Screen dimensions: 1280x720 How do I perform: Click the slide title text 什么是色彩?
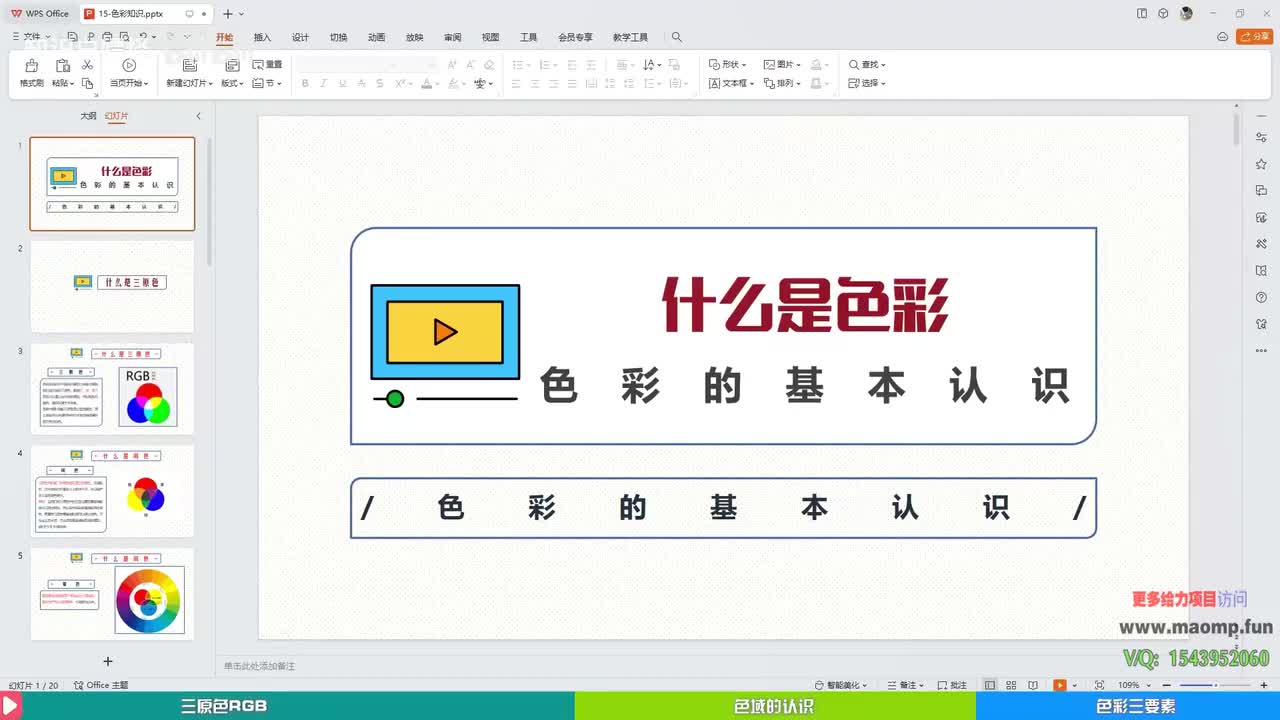(805, 305)
